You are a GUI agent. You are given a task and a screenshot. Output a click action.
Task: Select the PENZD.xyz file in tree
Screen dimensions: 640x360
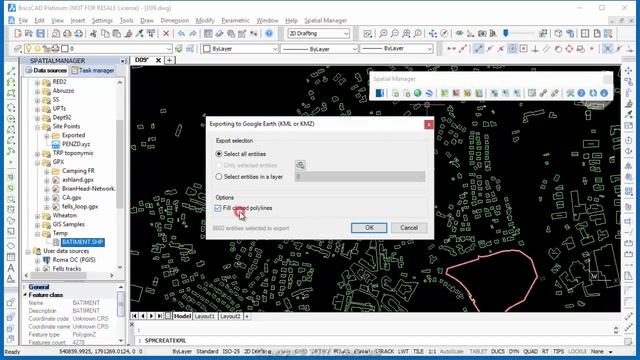pyautogui.click(x=76, y=144)
